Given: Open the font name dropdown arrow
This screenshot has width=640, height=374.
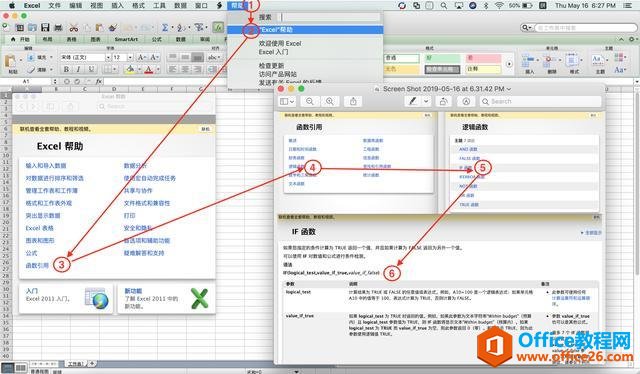Looking at the screenshot, I should click(108, 58).
